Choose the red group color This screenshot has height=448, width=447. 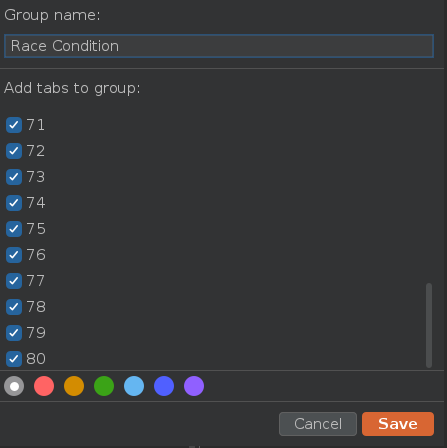[44, 386]
